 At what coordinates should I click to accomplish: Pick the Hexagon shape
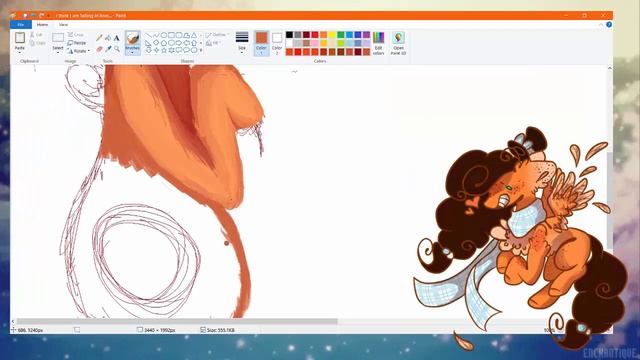pyautogui.click(x=171, y=42)
